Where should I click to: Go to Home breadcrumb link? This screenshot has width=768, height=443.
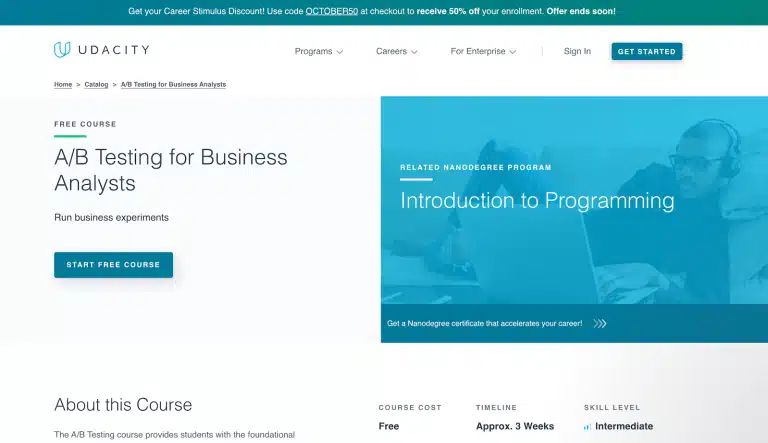[x=63, y=84]
